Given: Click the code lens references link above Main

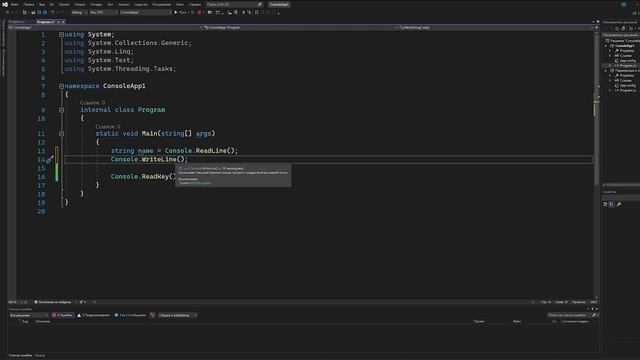Looking at the screenshot, I should click(108, 127).
